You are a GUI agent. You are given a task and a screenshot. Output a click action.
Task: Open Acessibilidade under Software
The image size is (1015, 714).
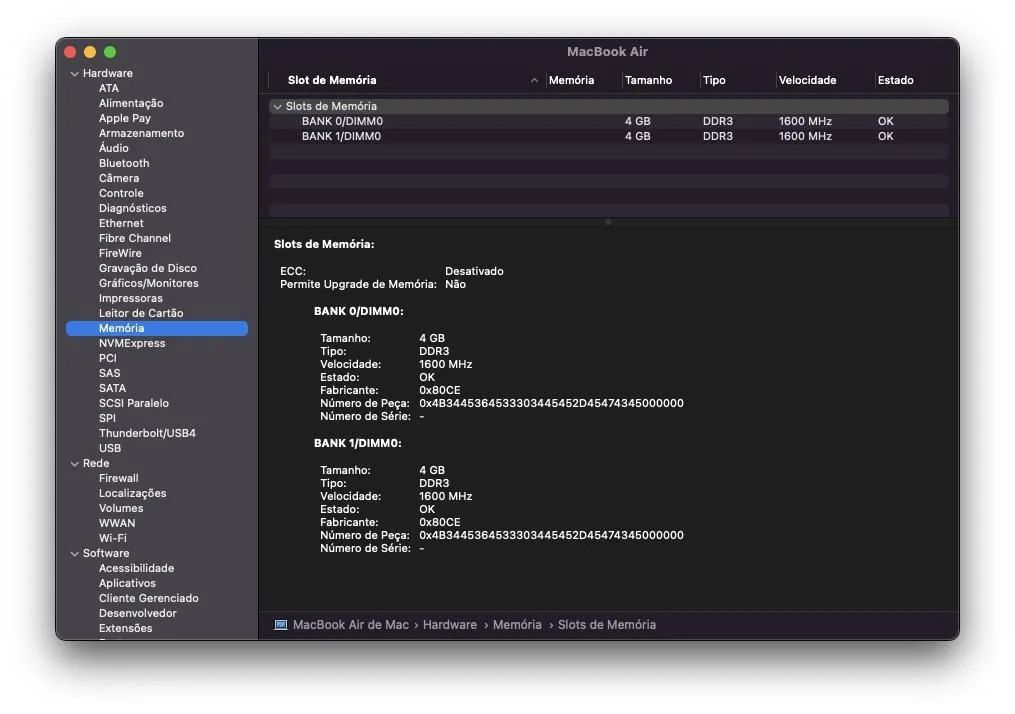(x=136, y=568)
